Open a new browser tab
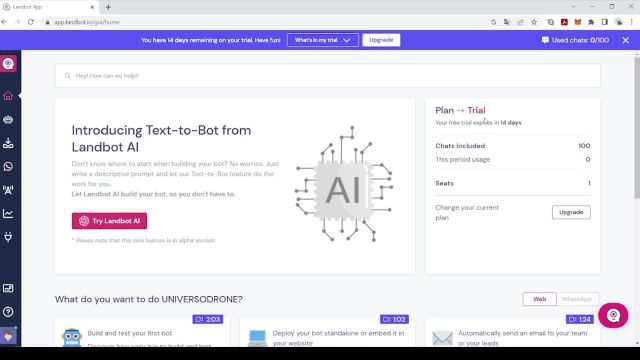640x360 pixels. pos(108,7)
